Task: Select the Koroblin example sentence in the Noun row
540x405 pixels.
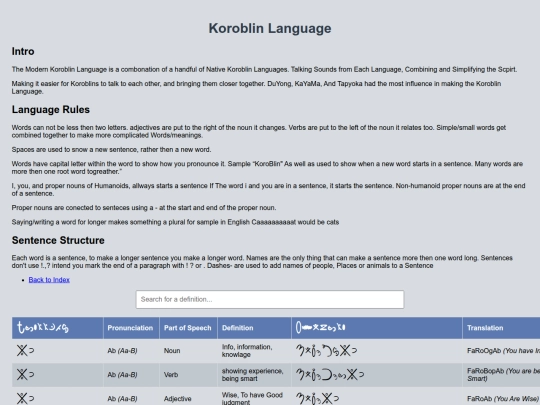Action: pos(326,351)
